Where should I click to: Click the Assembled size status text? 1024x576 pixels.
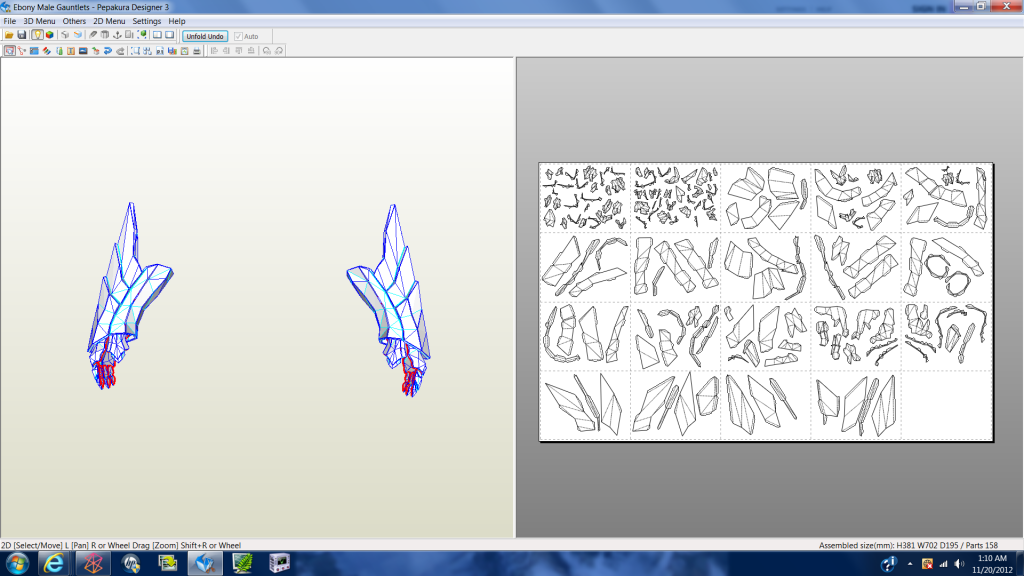[x=908, y=545]
